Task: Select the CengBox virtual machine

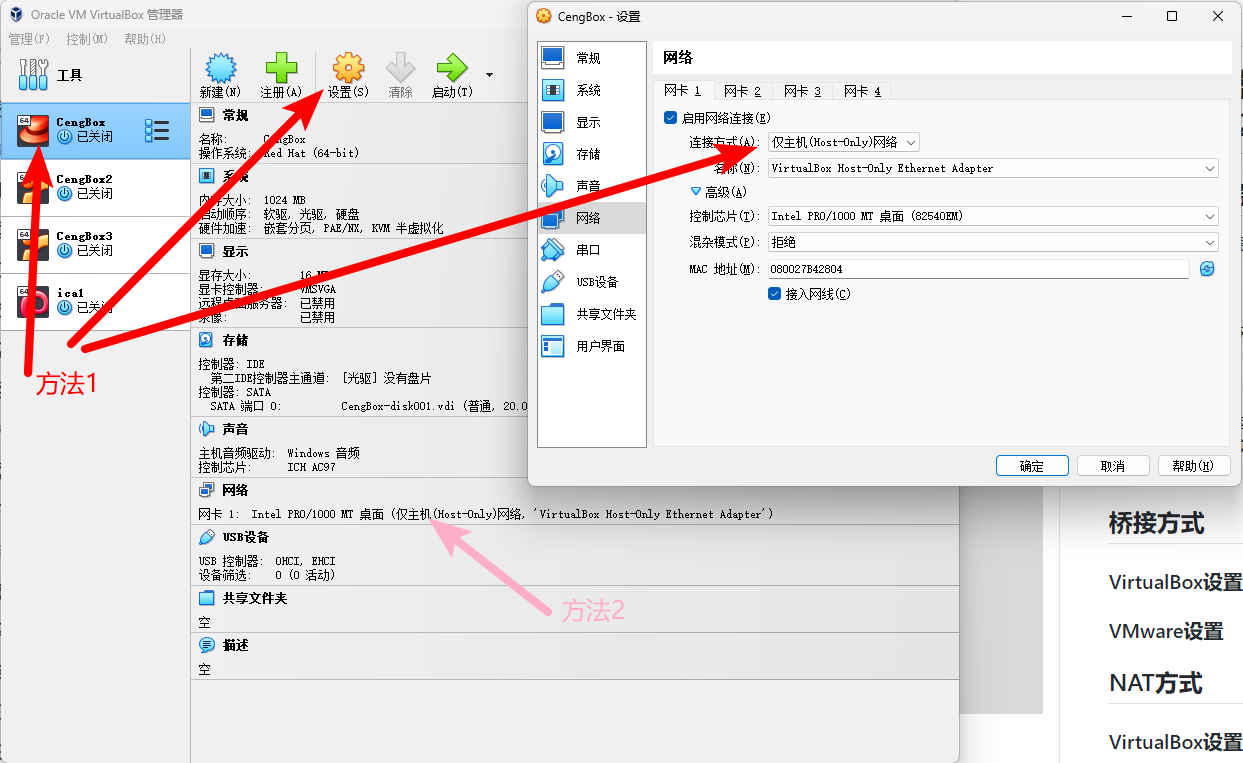Action: coord(95,130)
